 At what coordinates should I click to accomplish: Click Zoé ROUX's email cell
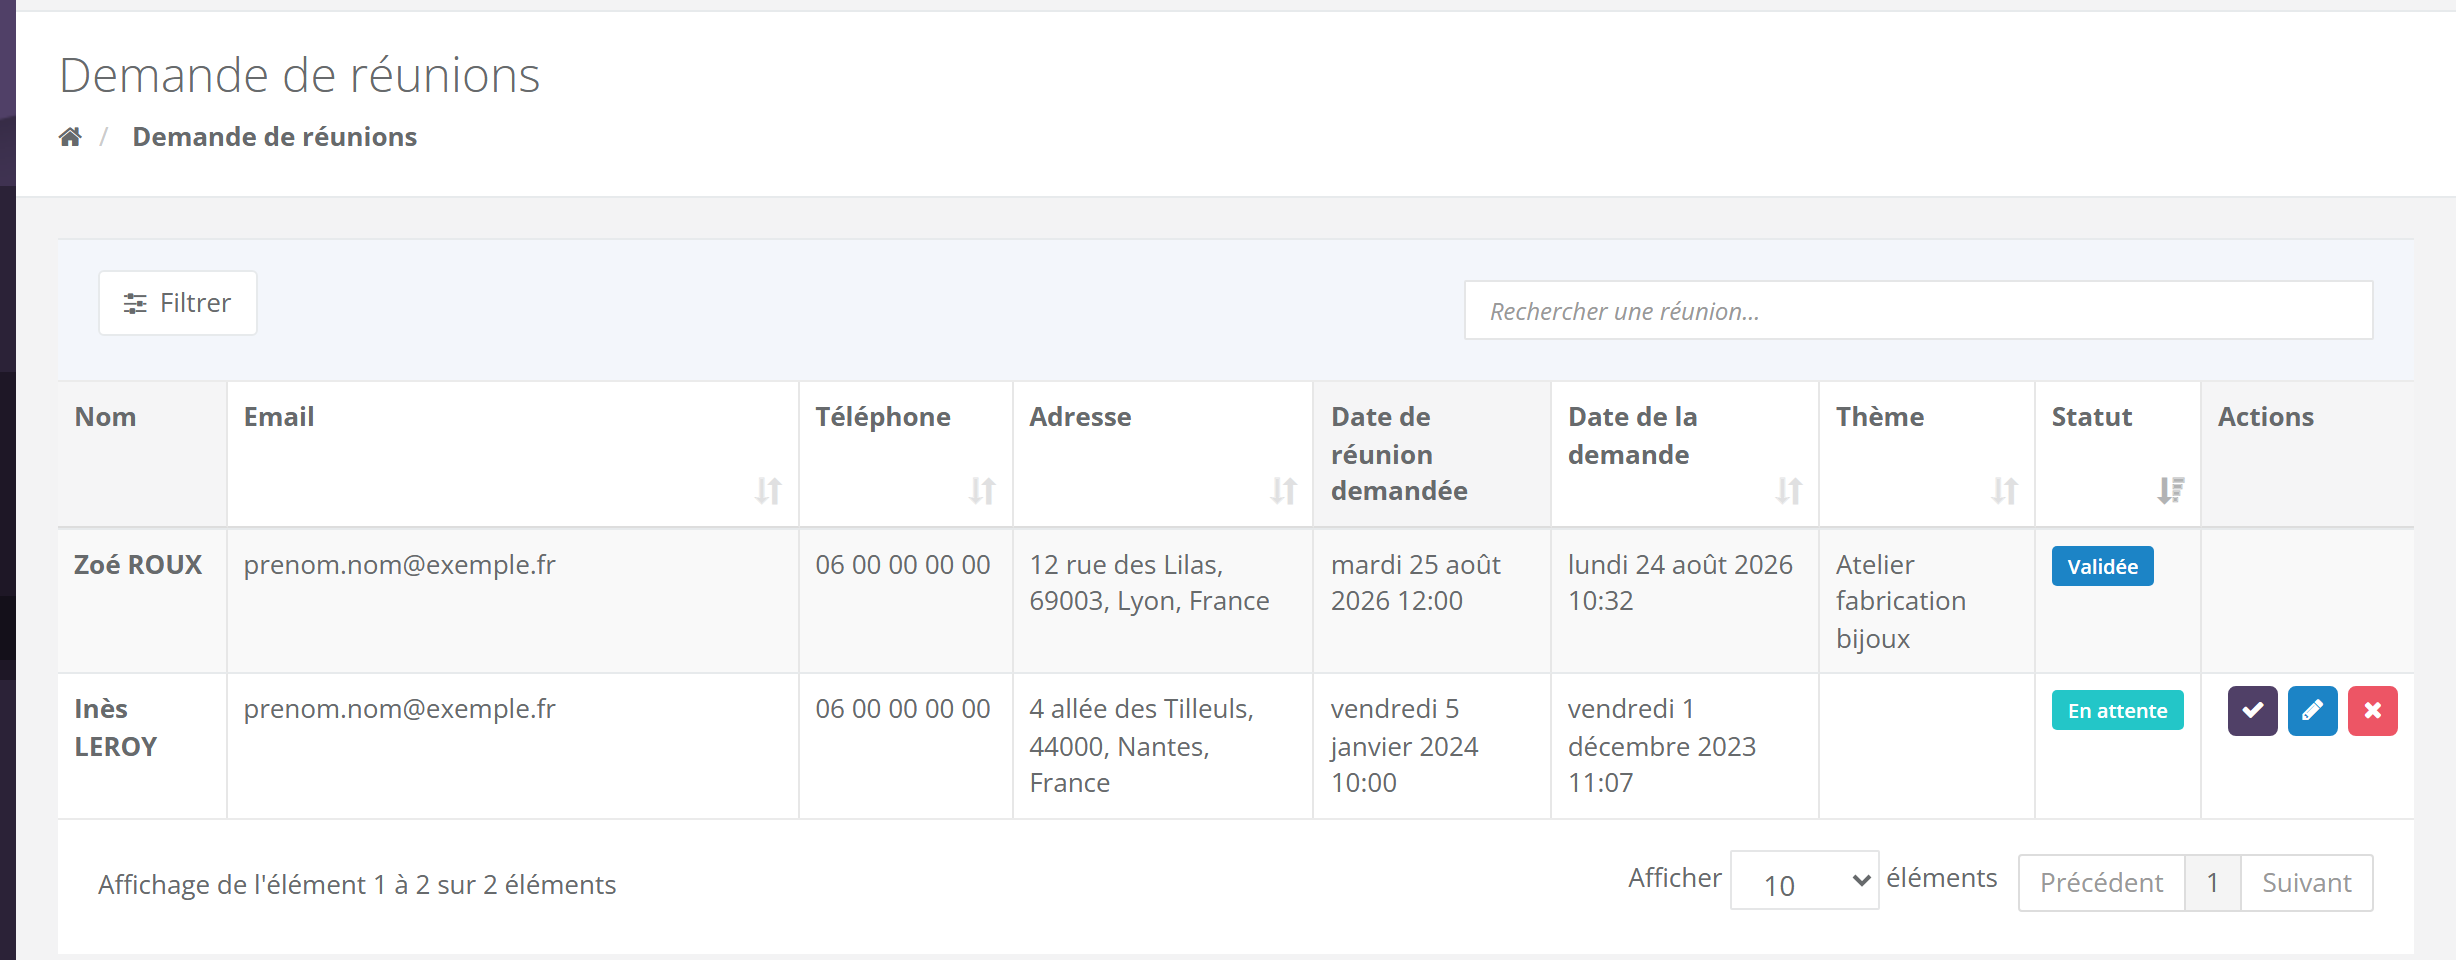point(513,601)
